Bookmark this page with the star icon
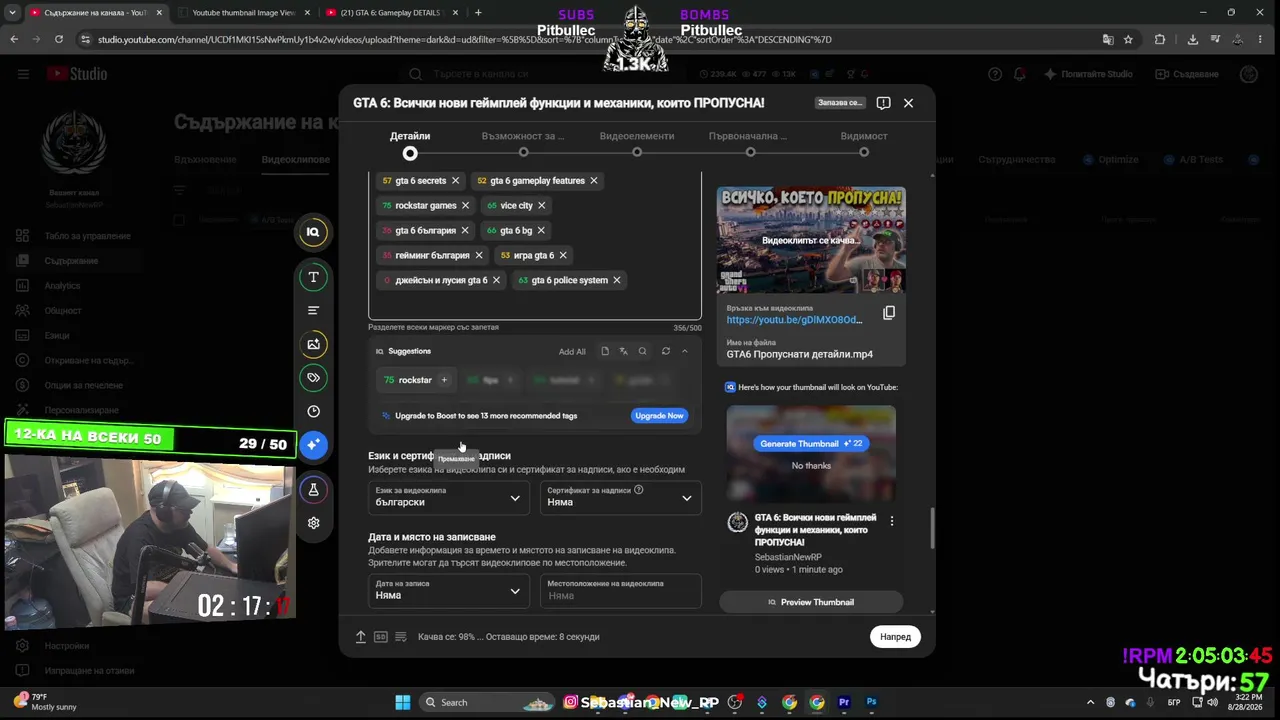Viewport: 1280px width, 720px height. tap(1128, 39)
